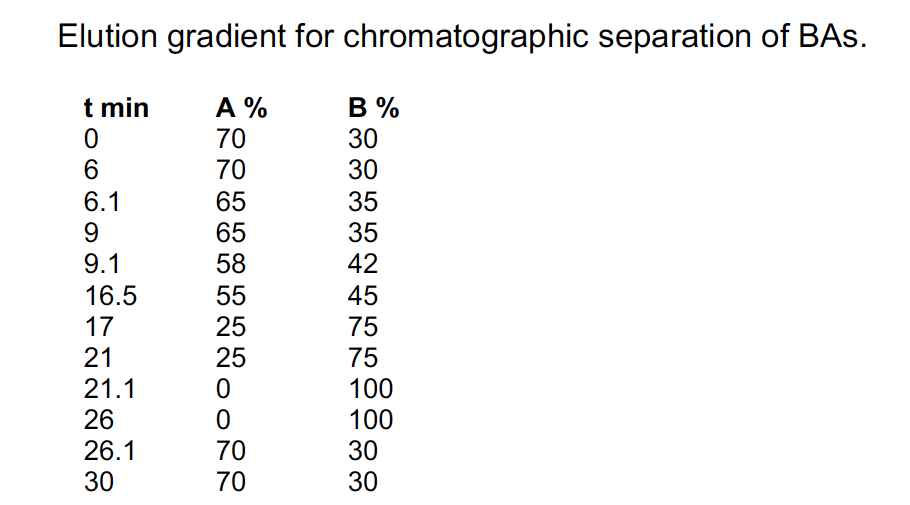Select the "A %" column header
Image resolution: width=910 pixels, height=505 pixels.
coord(241,108)
